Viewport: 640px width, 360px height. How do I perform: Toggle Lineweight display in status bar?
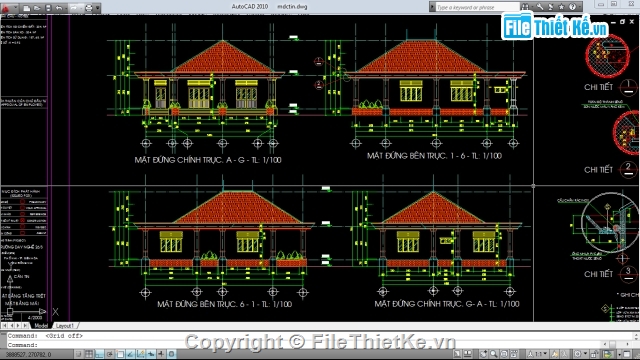pos(161,354)
